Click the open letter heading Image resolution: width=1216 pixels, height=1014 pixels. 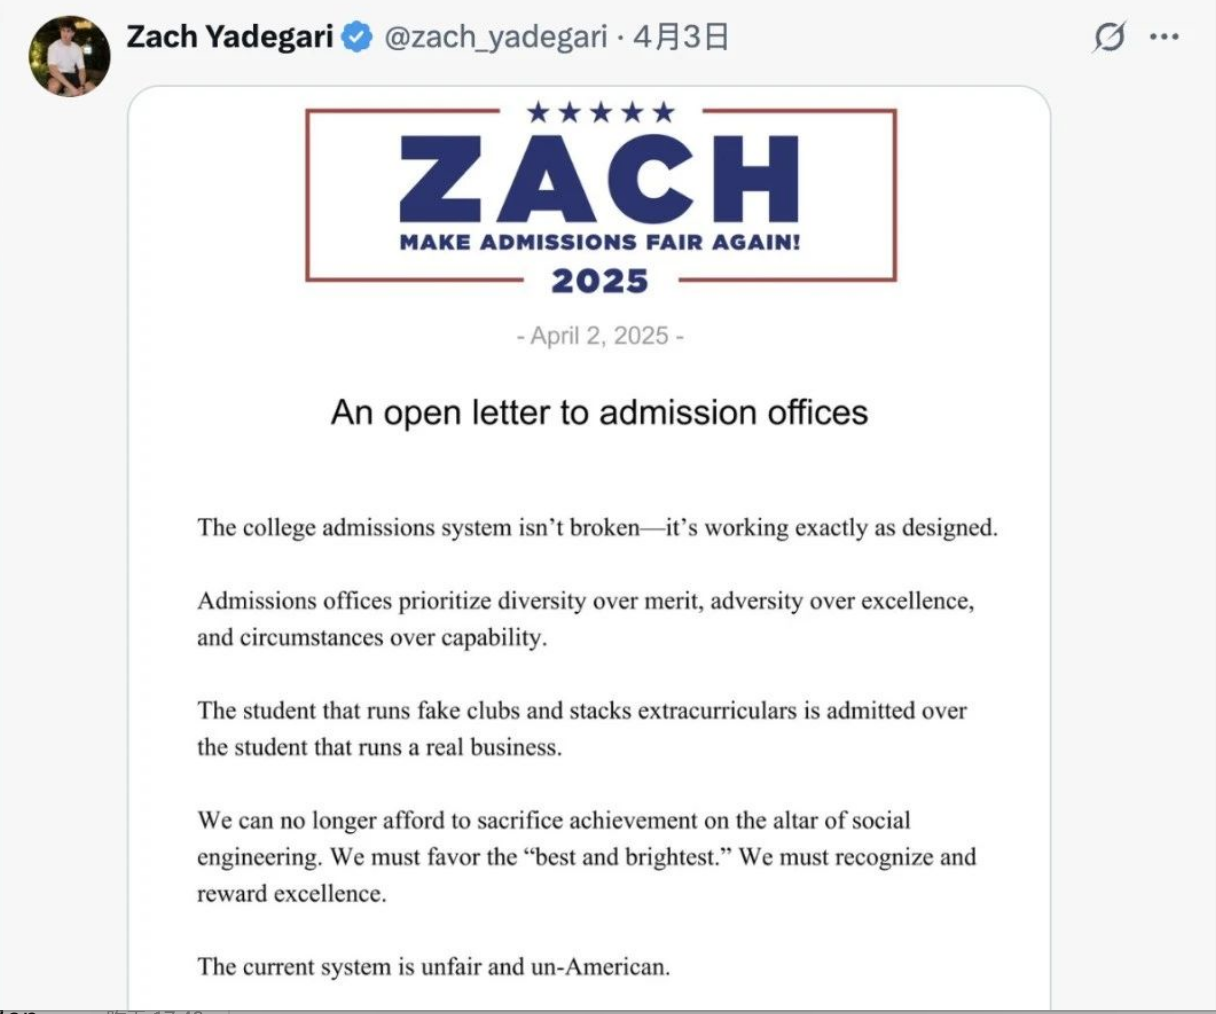pos(599,412)
